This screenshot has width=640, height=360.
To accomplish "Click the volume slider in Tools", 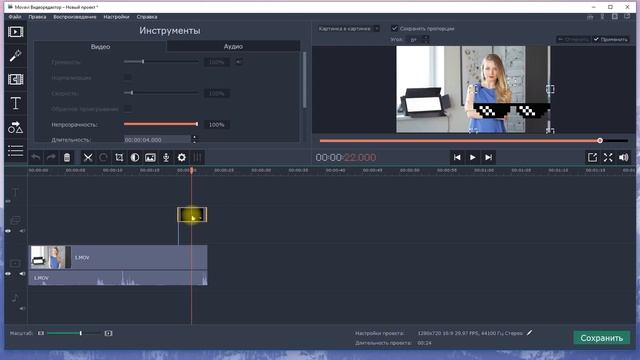I will 161,62.
